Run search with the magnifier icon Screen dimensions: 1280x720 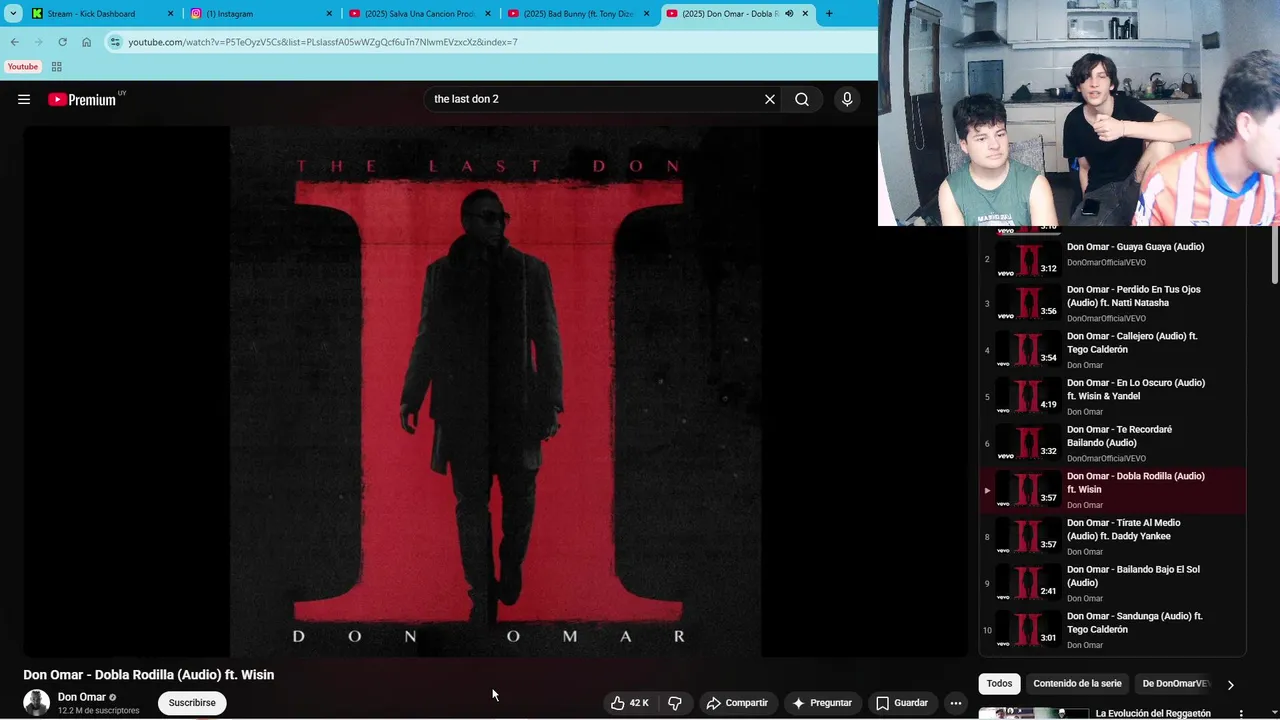pos(802,99)
